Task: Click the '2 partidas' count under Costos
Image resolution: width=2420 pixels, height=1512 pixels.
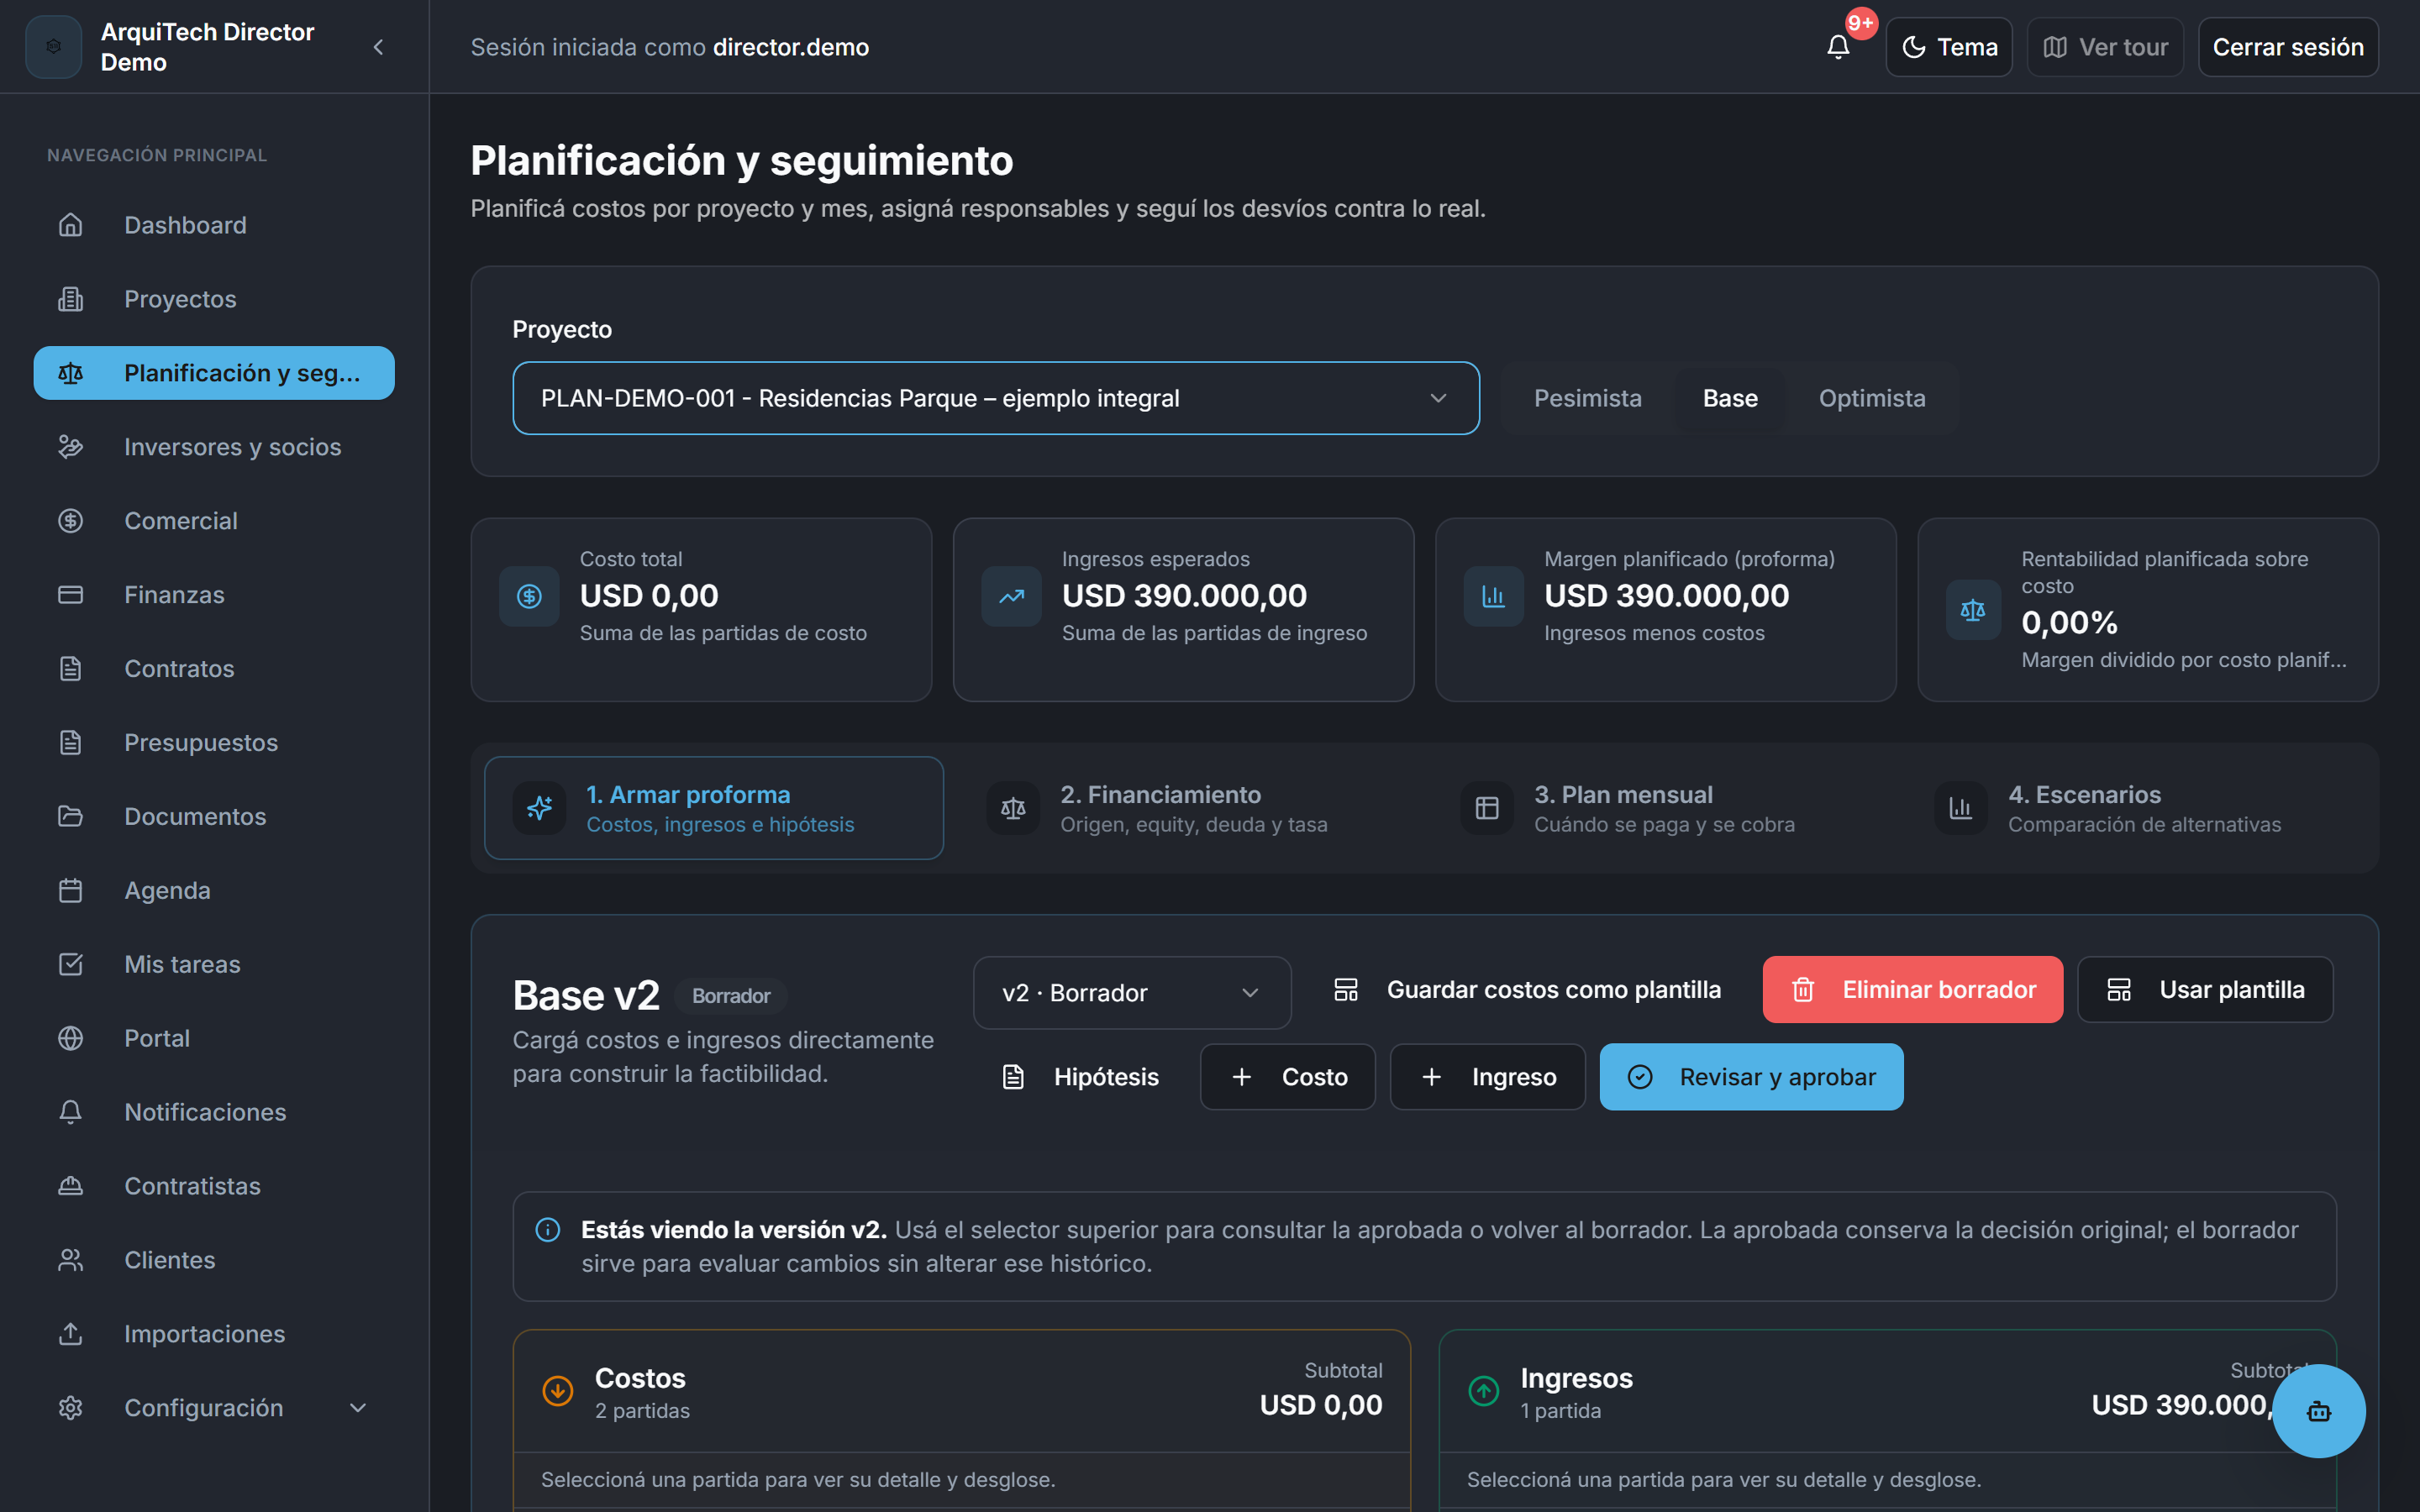Action: pos(642,1411)
